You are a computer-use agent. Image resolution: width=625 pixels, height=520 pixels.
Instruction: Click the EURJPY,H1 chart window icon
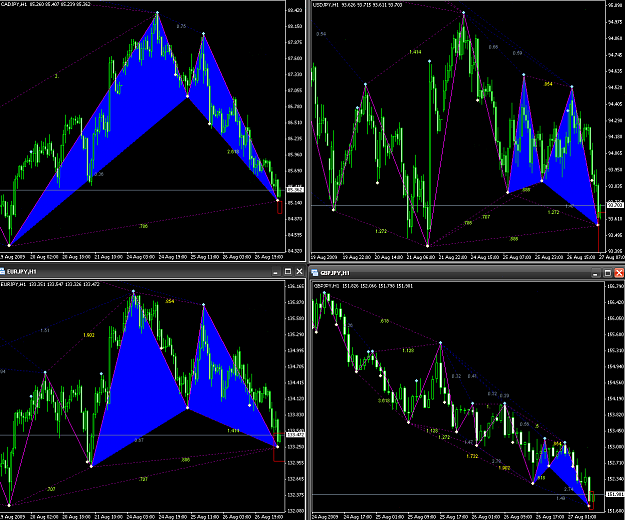[x=2, y=271]
